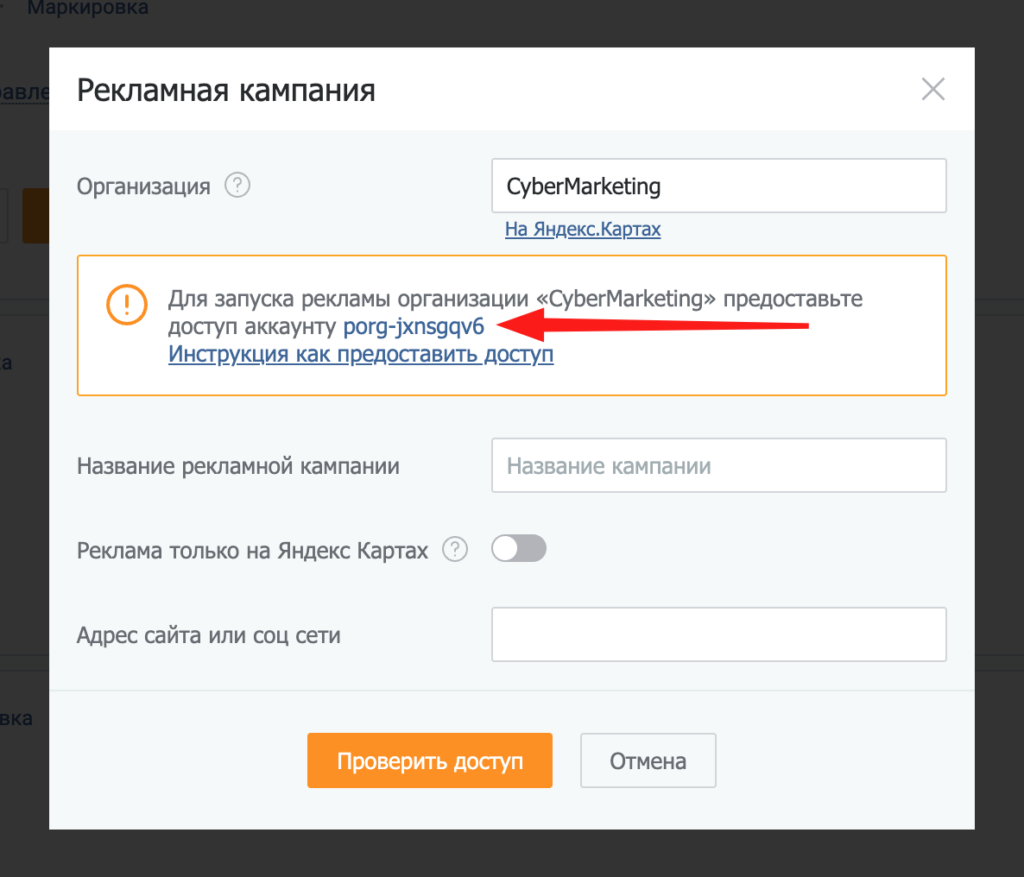Screen dimensions: 1024x877
Task: Click the Организация field with CyberMarketing
Action: point(718,185)
